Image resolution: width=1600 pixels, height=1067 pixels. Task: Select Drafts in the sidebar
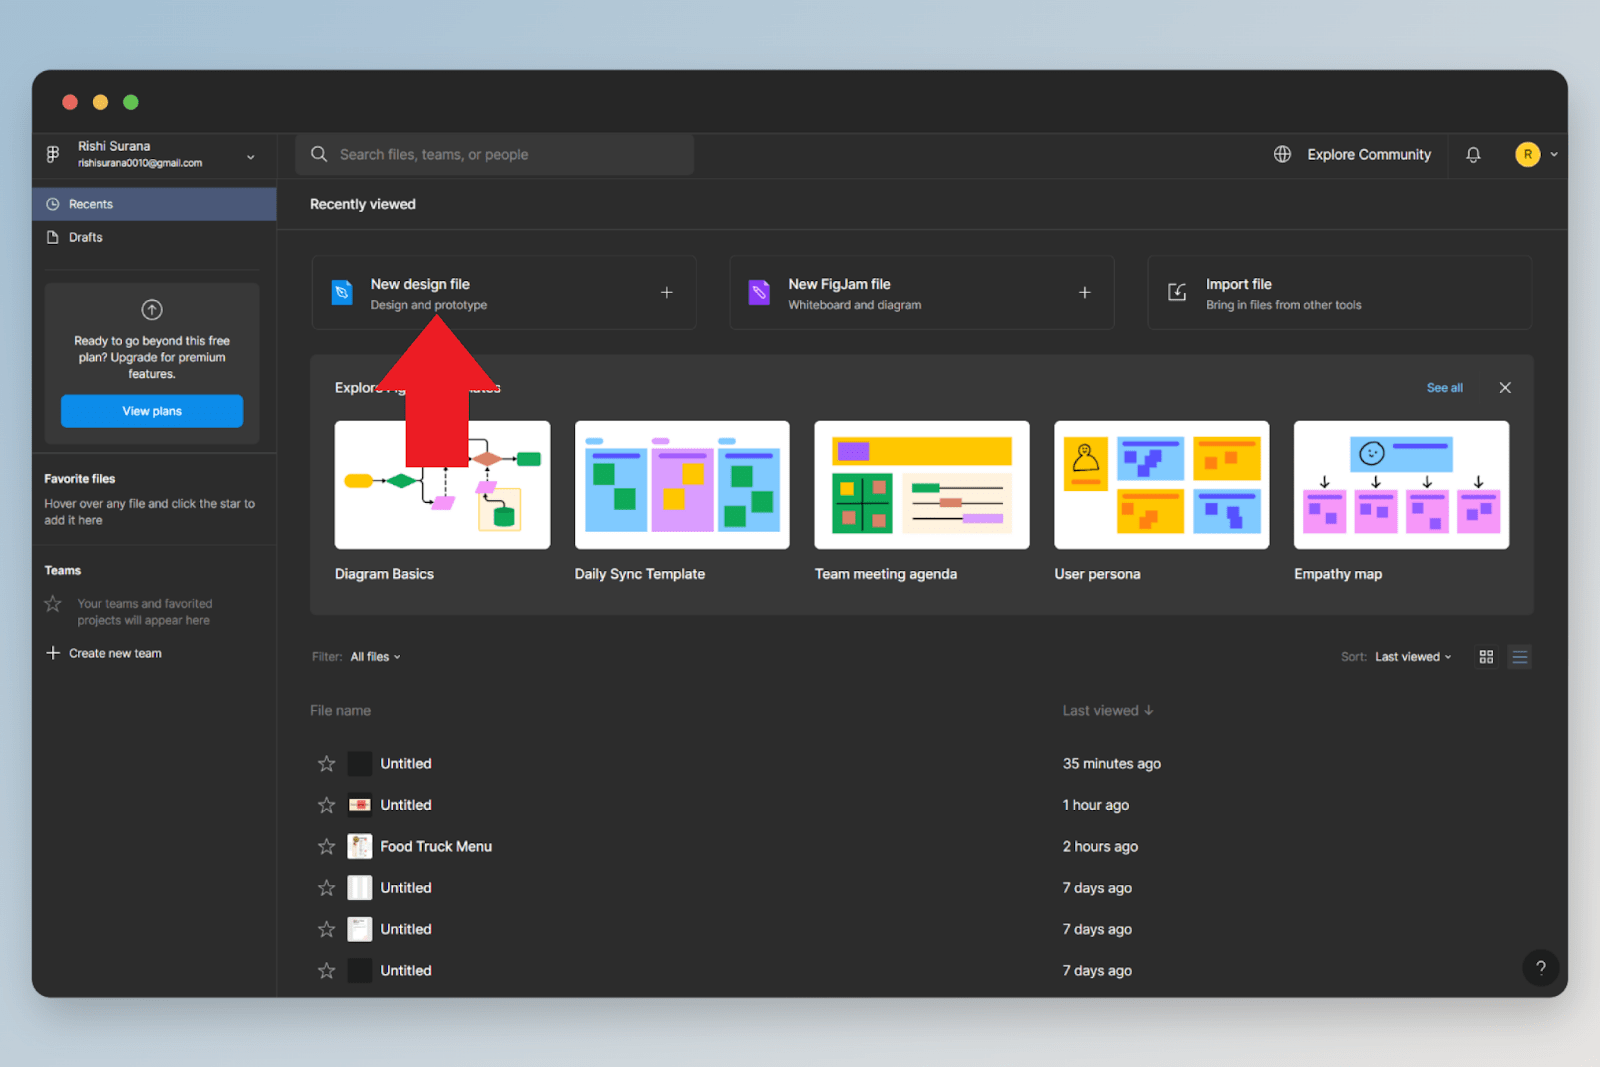[85, 237]
